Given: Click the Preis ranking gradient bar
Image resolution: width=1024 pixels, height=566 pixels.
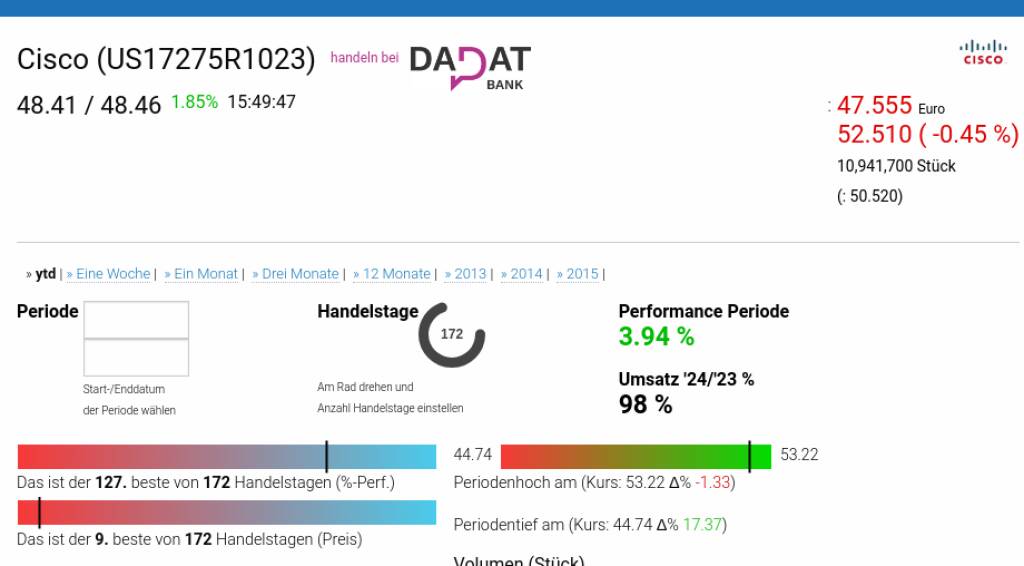Looking at the screenshot, I should point(227,513).
